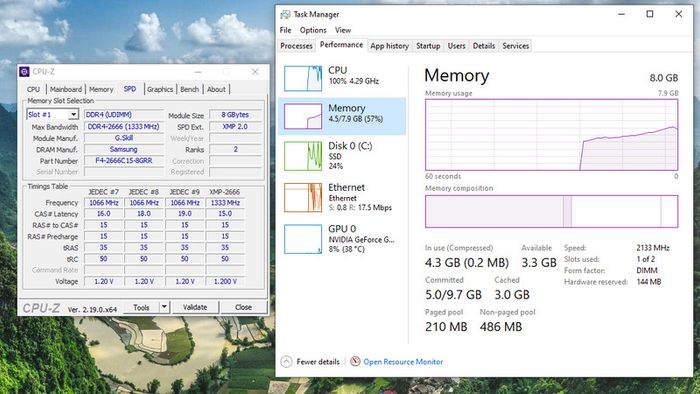This screenshot has height=394, width=700.
Task: Open the File menu in Task Manager
Action: [x=285, y=30]
